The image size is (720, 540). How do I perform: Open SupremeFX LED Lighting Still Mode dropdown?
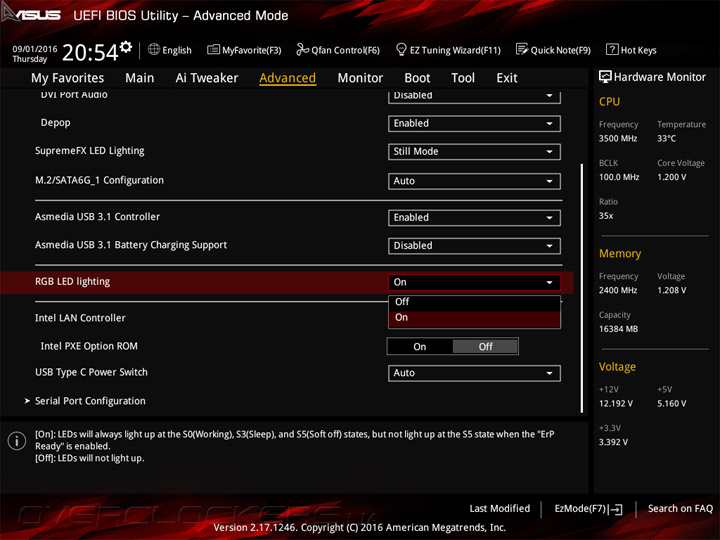point(474,152)
